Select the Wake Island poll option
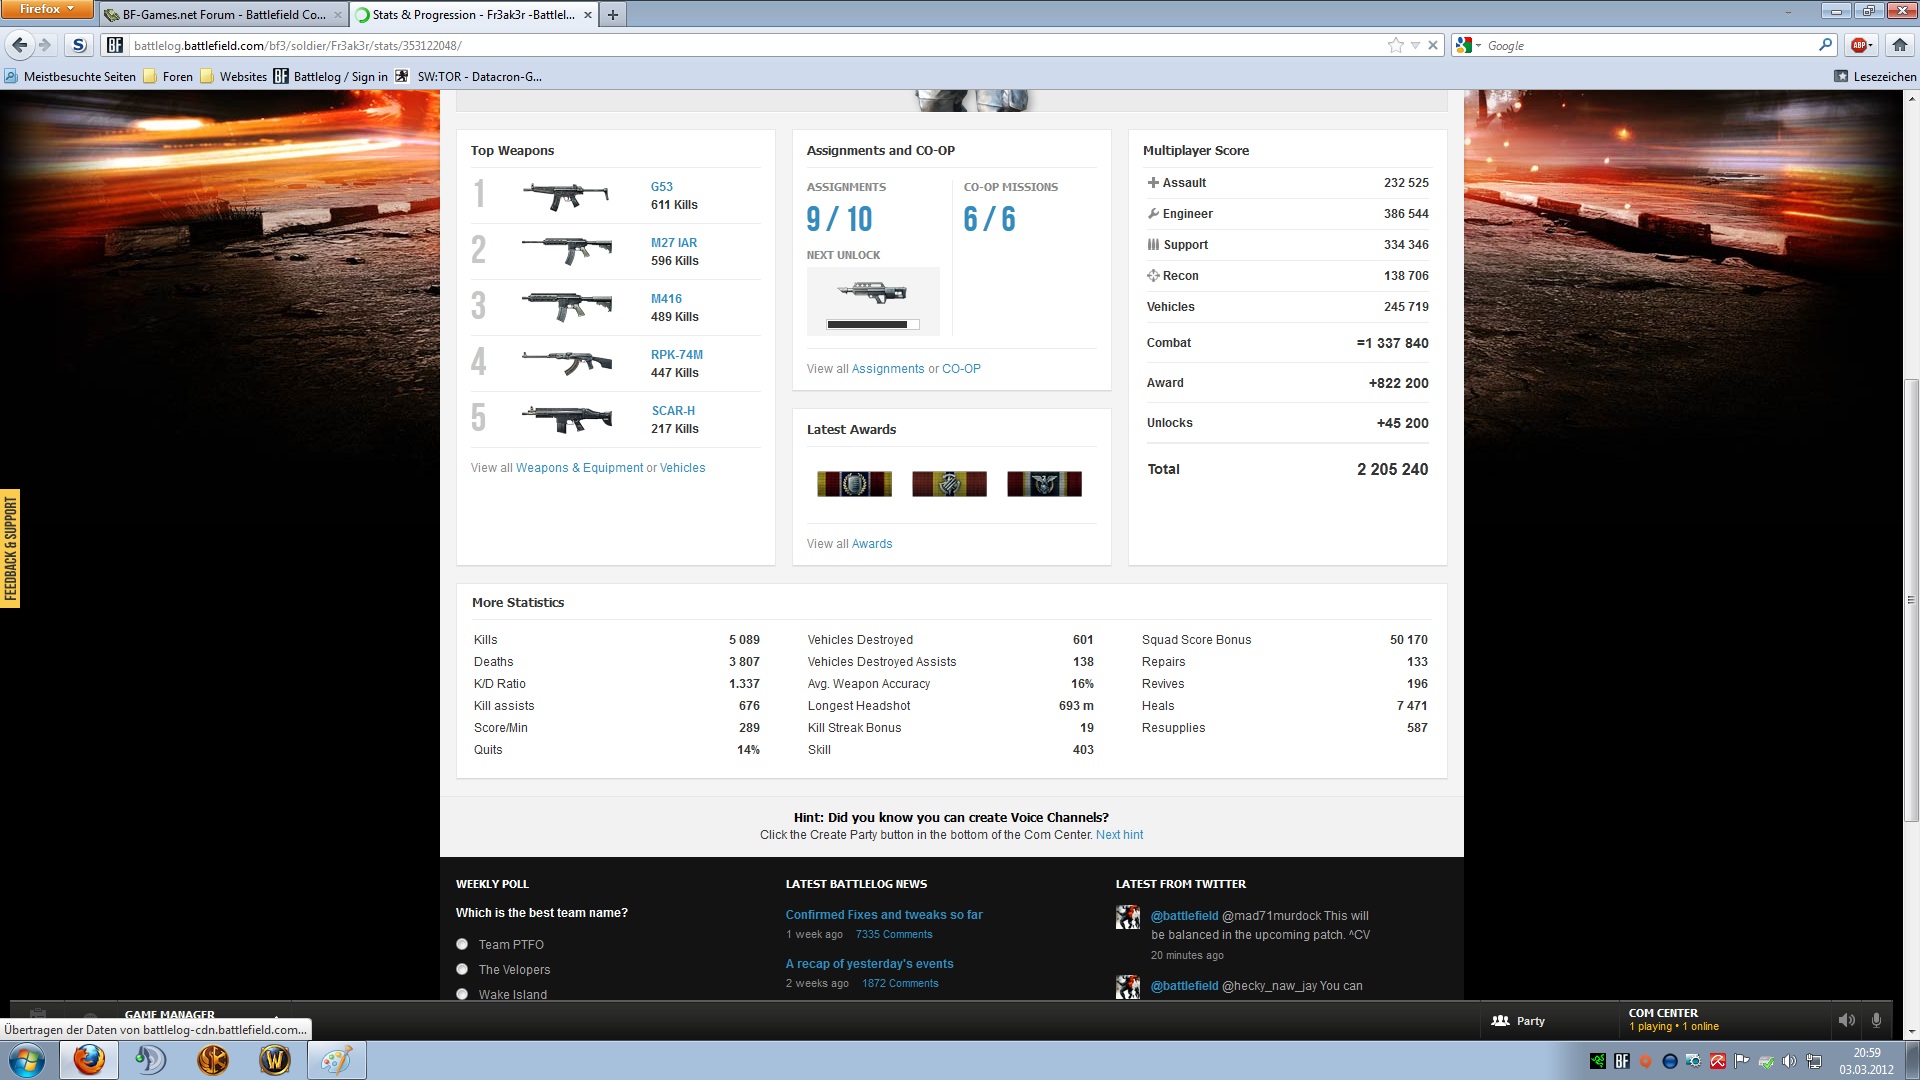1920x1080 pixels. click(x=462, y=994)
